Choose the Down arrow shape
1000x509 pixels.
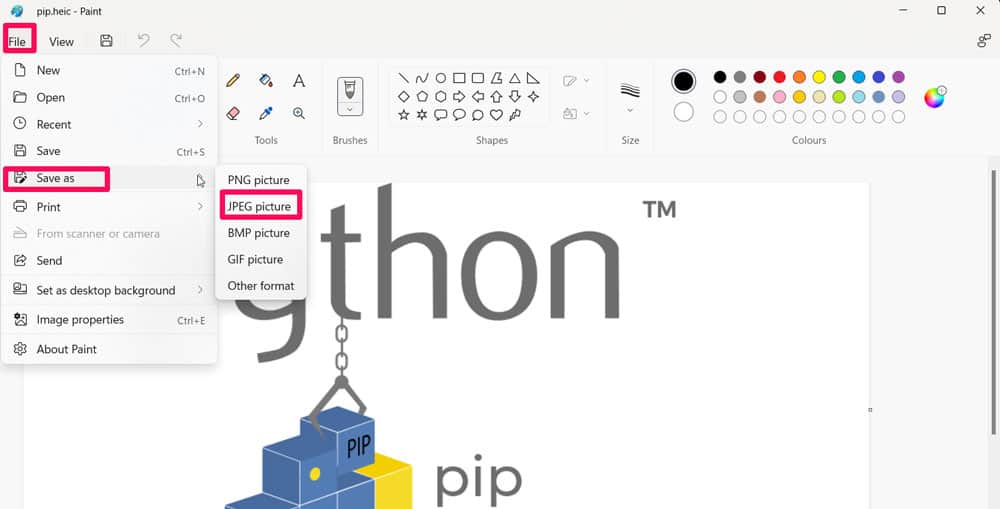[x=515, y=97]
